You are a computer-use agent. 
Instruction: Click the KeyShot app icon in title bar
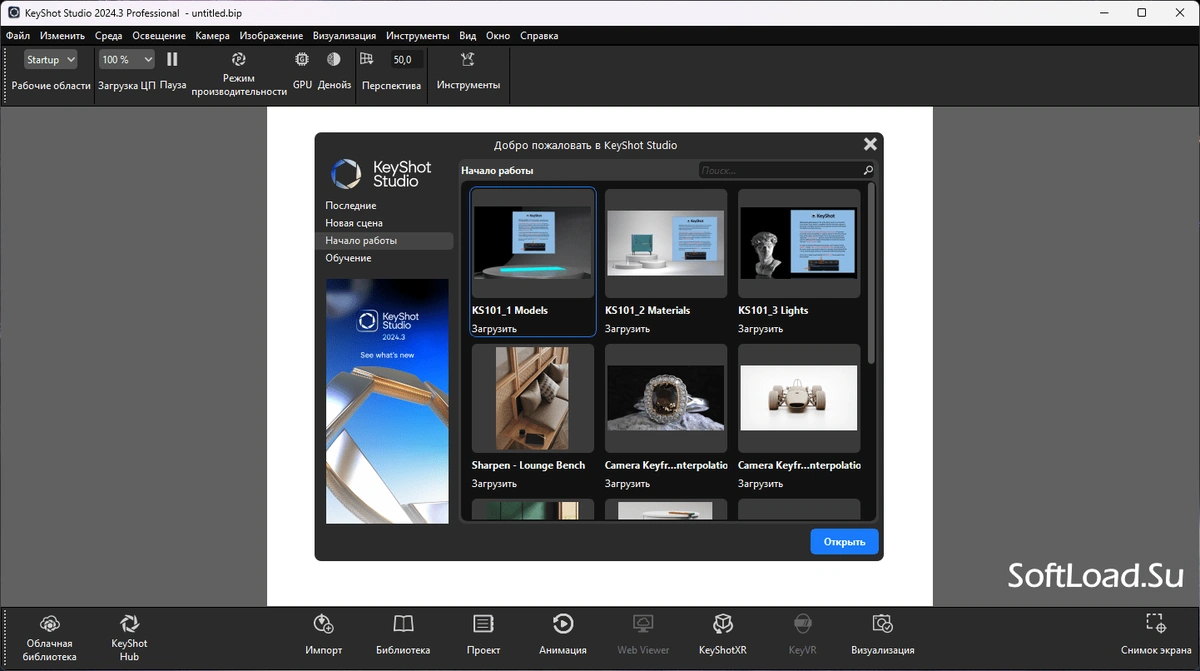14,13
